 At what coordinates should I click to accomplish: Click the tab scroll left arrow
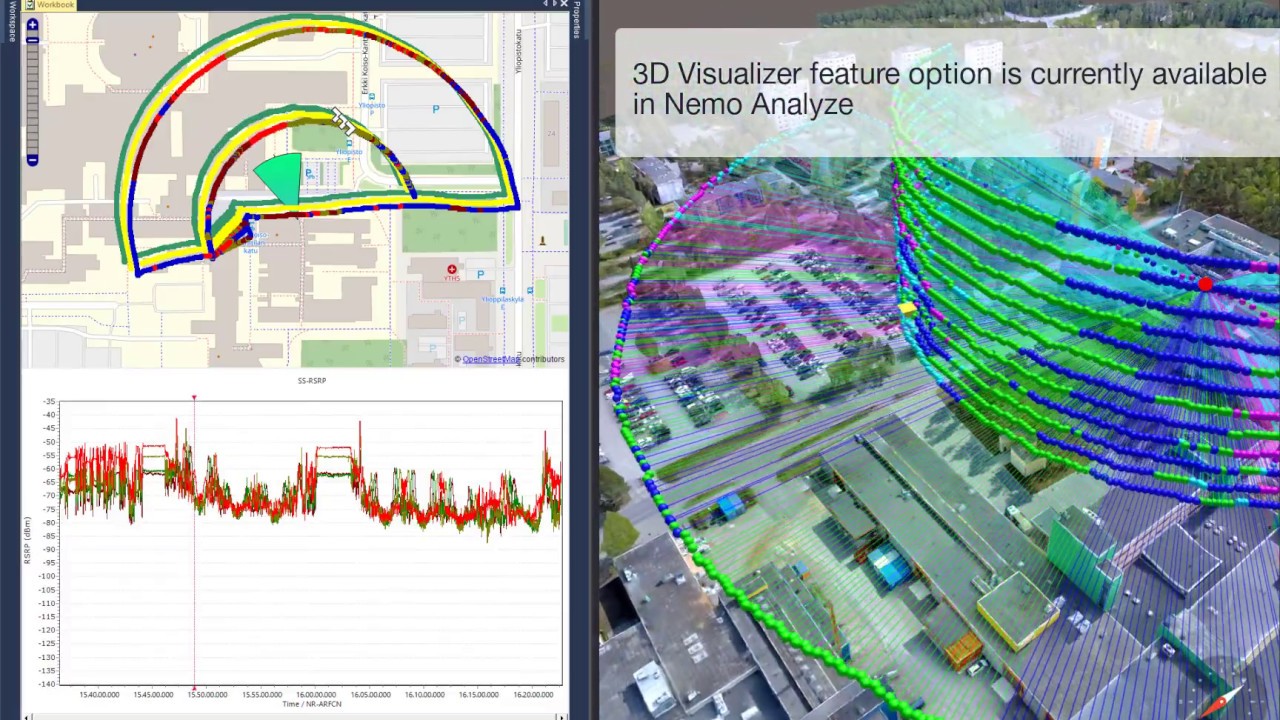(x=546, y=4)
